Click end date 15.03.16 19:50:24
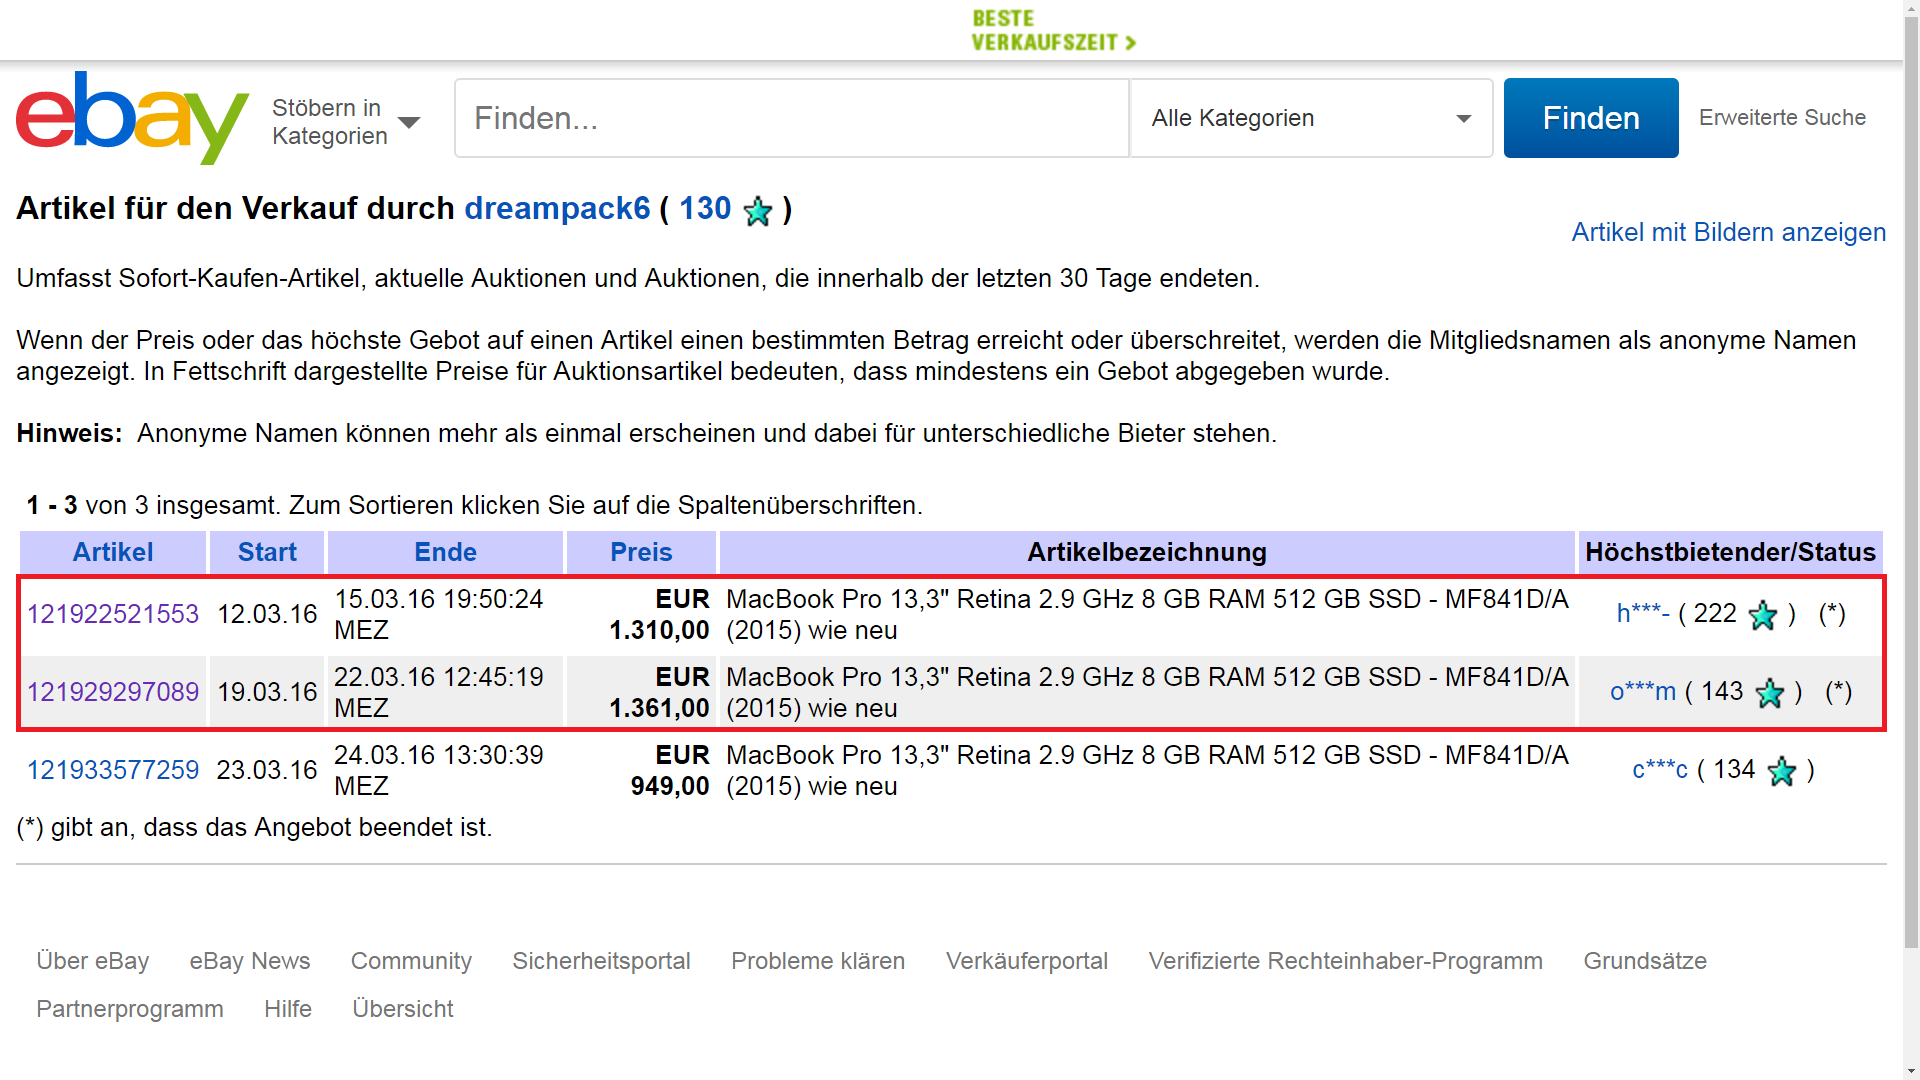1920x1080 pixels. pos(439,599)
